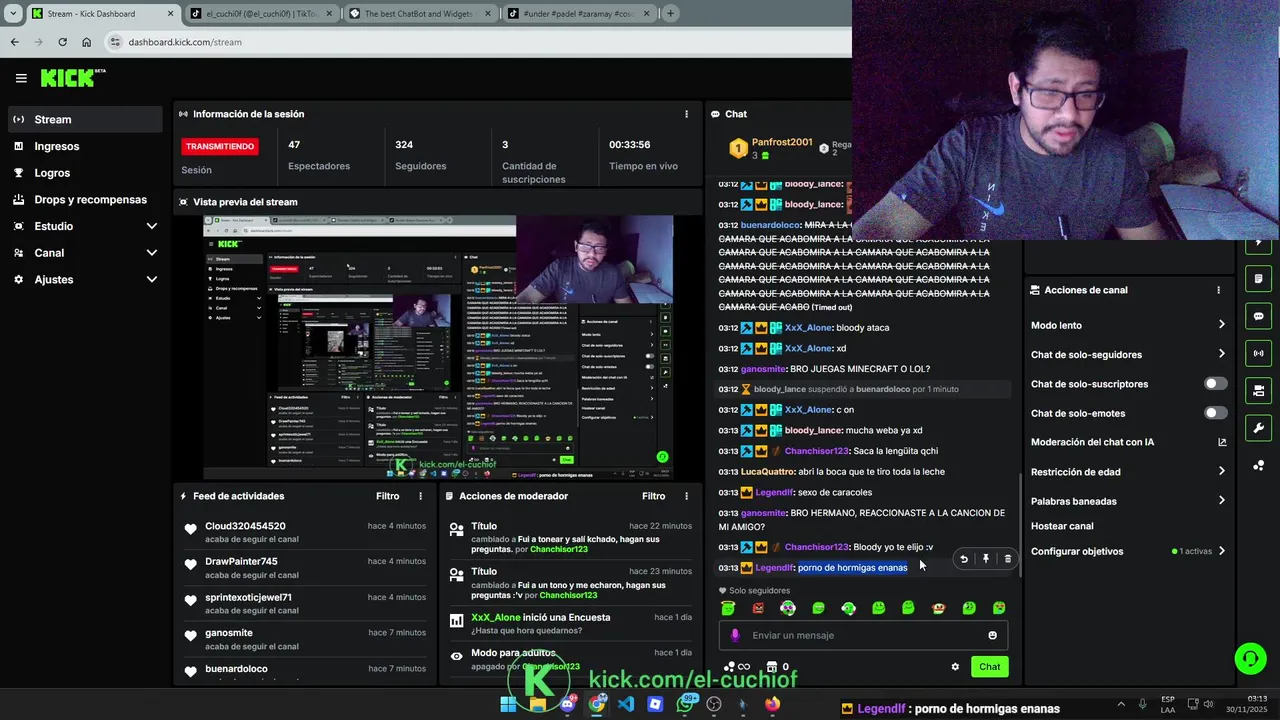Viewport: 1280px width, 720px height.
Task: Open Palabras baneadas settings
Action: [x=1128, y=501]
